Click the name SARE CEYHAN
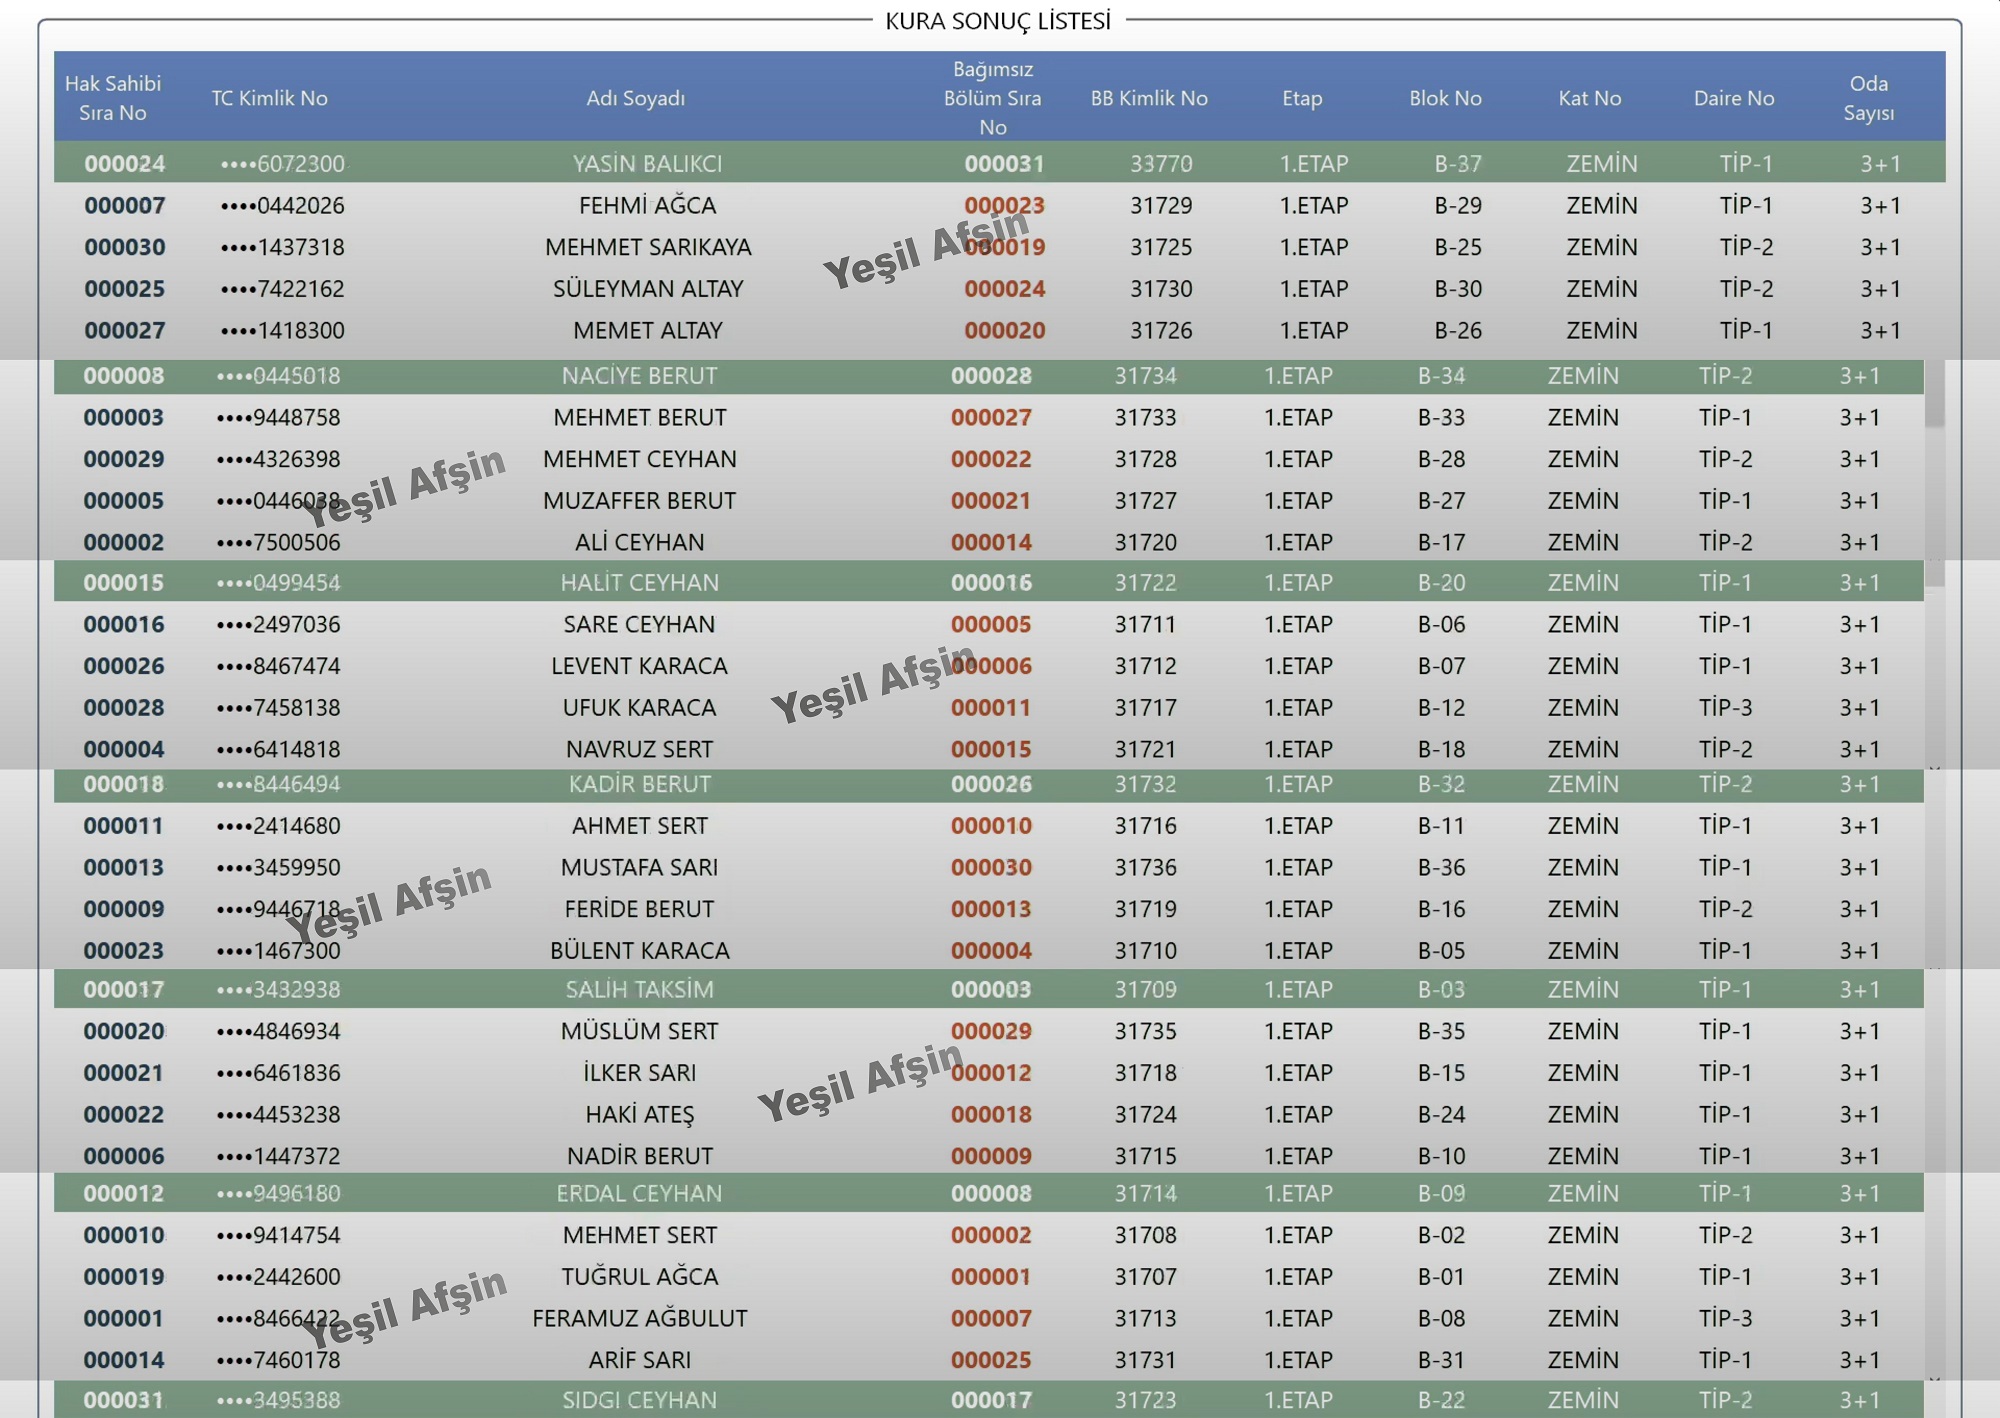The width and height of the screenshot is (2000, 1418). (x=640, y=624)
